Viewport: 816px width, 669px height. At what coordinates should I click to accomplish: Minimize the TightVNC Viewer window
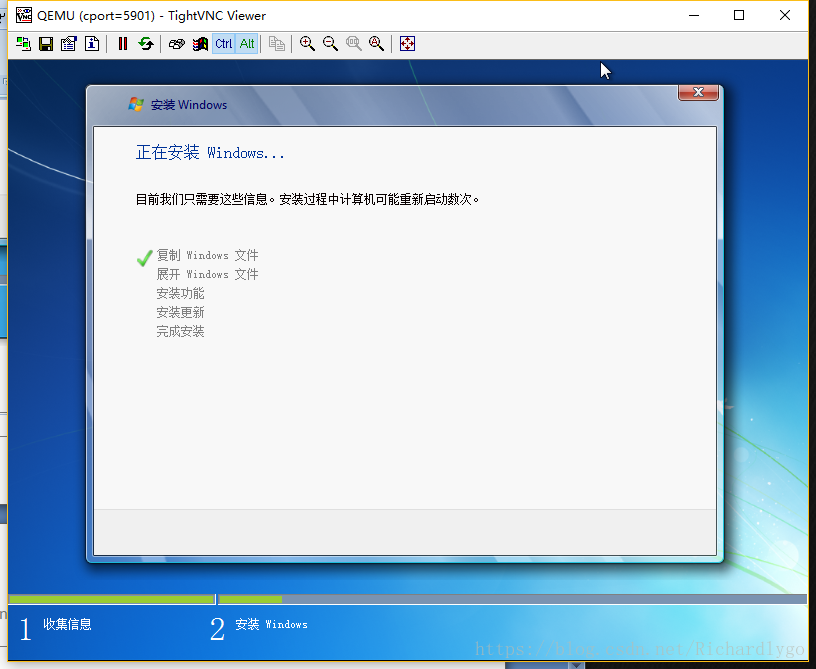pyautogui.click(x=694, y=16)
